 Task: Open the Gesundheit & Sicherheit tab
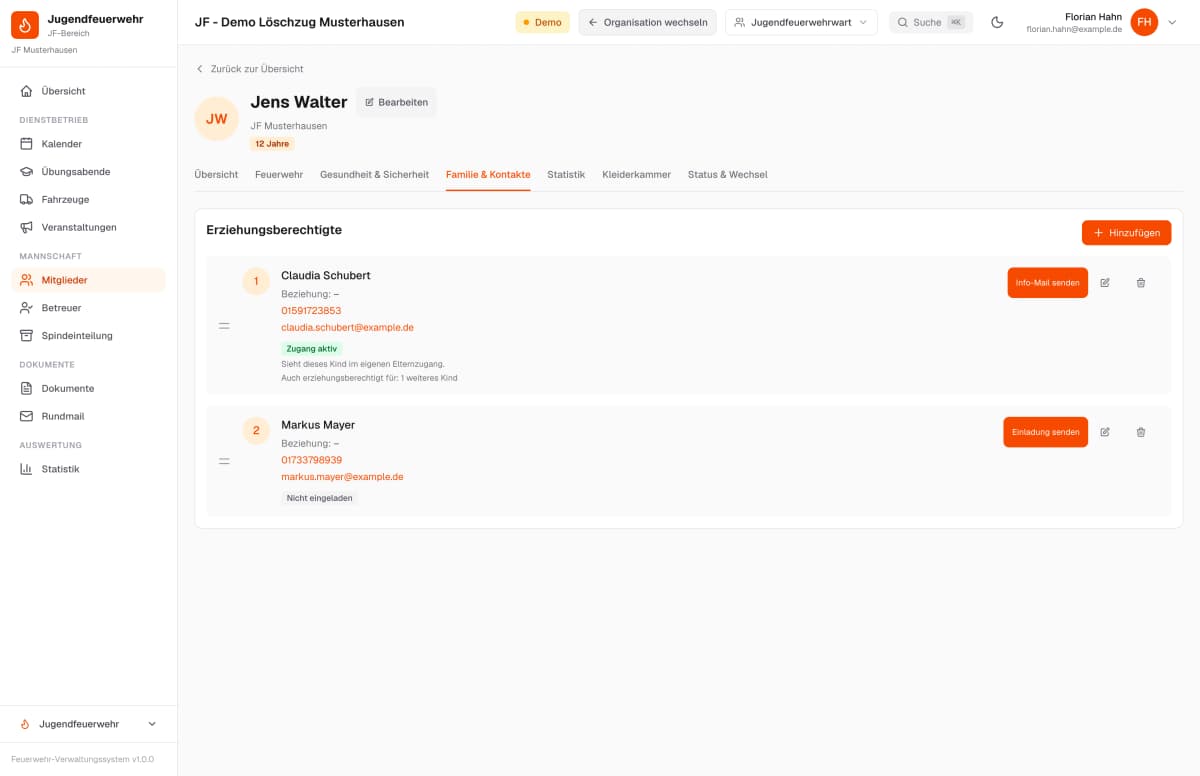pos(374,175)
